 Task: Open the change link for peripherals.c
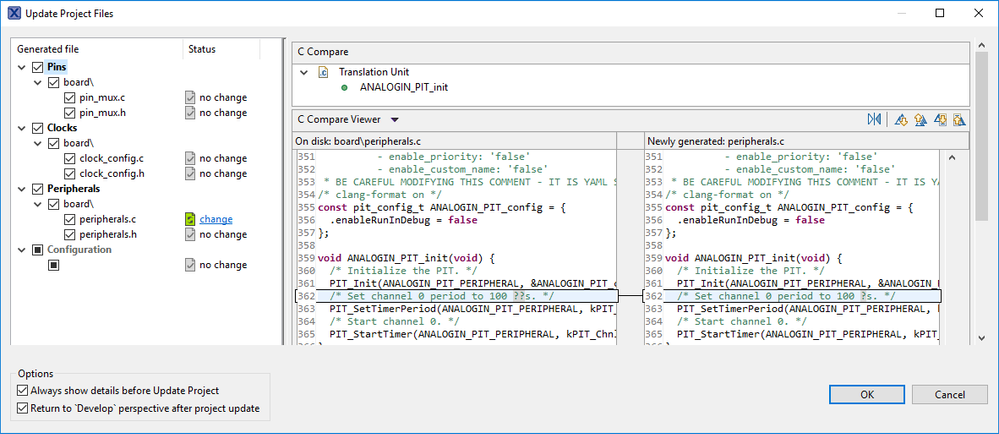(x=215, y=219)
